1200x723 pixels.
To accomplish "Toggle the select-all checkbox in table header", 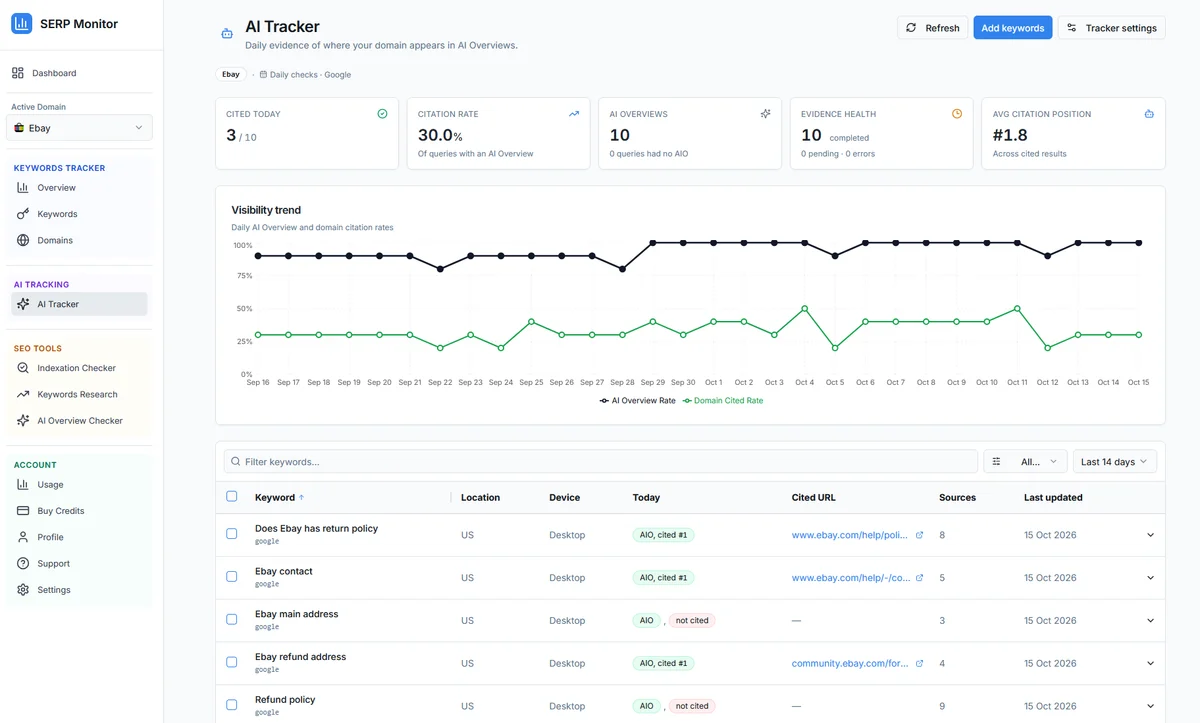I will click(232, 497).
